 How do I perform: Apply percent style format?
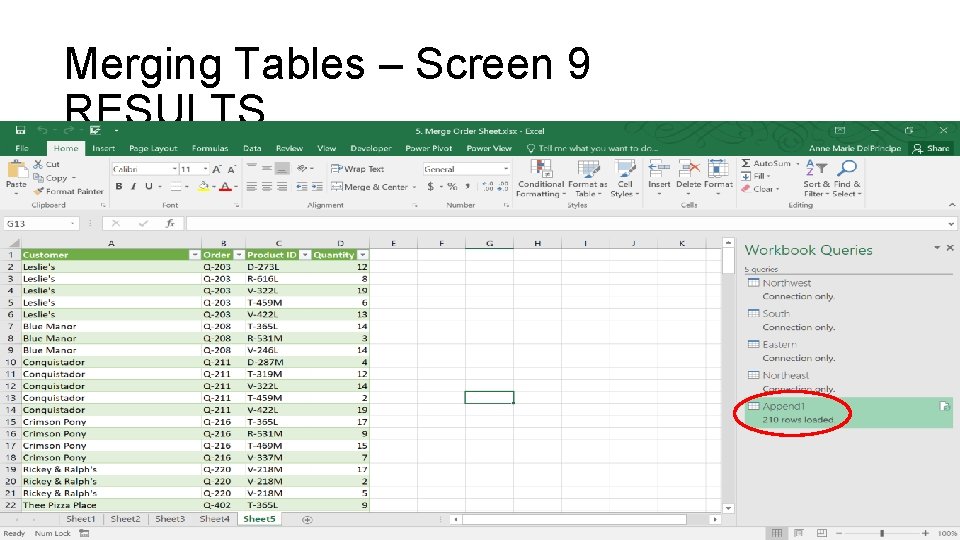pyautogui.click(x=452, y=187)
